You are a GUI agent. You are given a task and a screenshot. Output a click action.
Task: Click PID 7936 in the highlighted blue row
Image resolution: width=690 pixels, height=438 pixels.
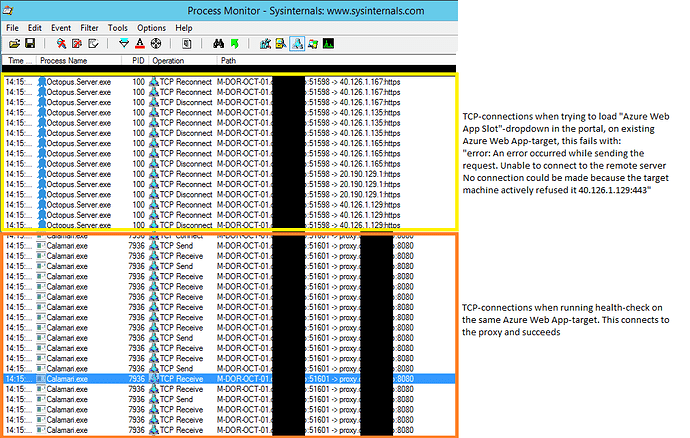(136, 379)
